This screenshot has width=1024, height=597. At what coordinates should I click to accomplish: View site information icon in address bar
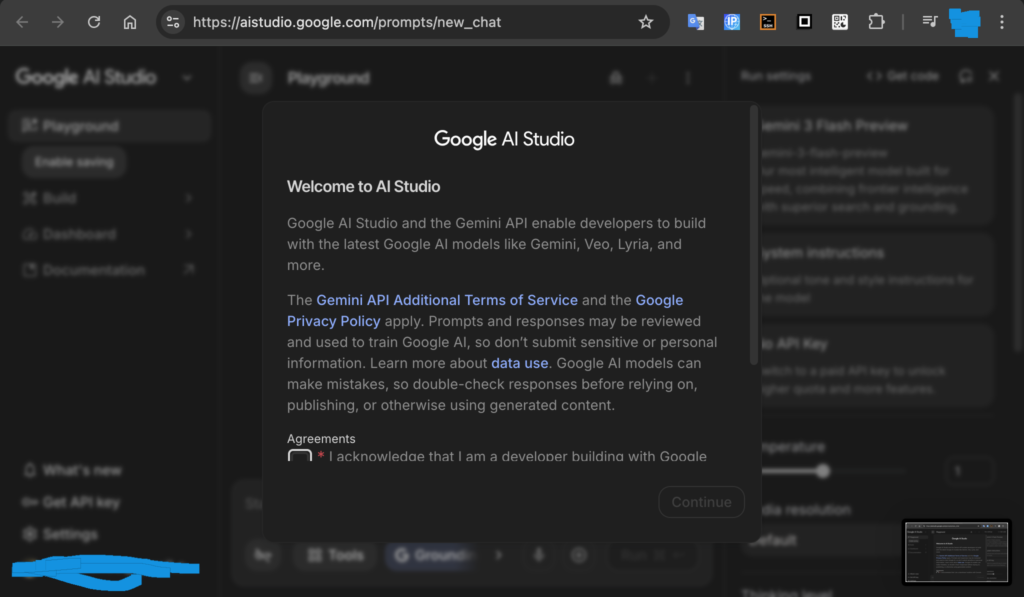pyautogui.click(x=173, y=22)
